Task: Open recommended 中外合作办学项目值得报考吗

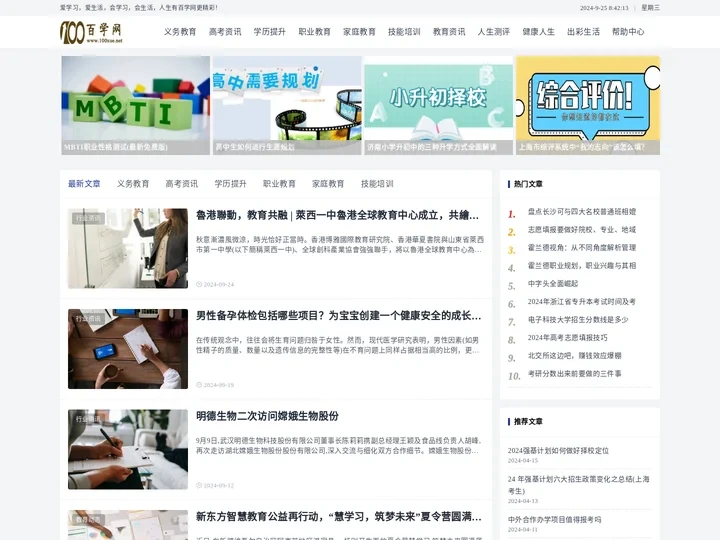Action: (x=555, y=520)
